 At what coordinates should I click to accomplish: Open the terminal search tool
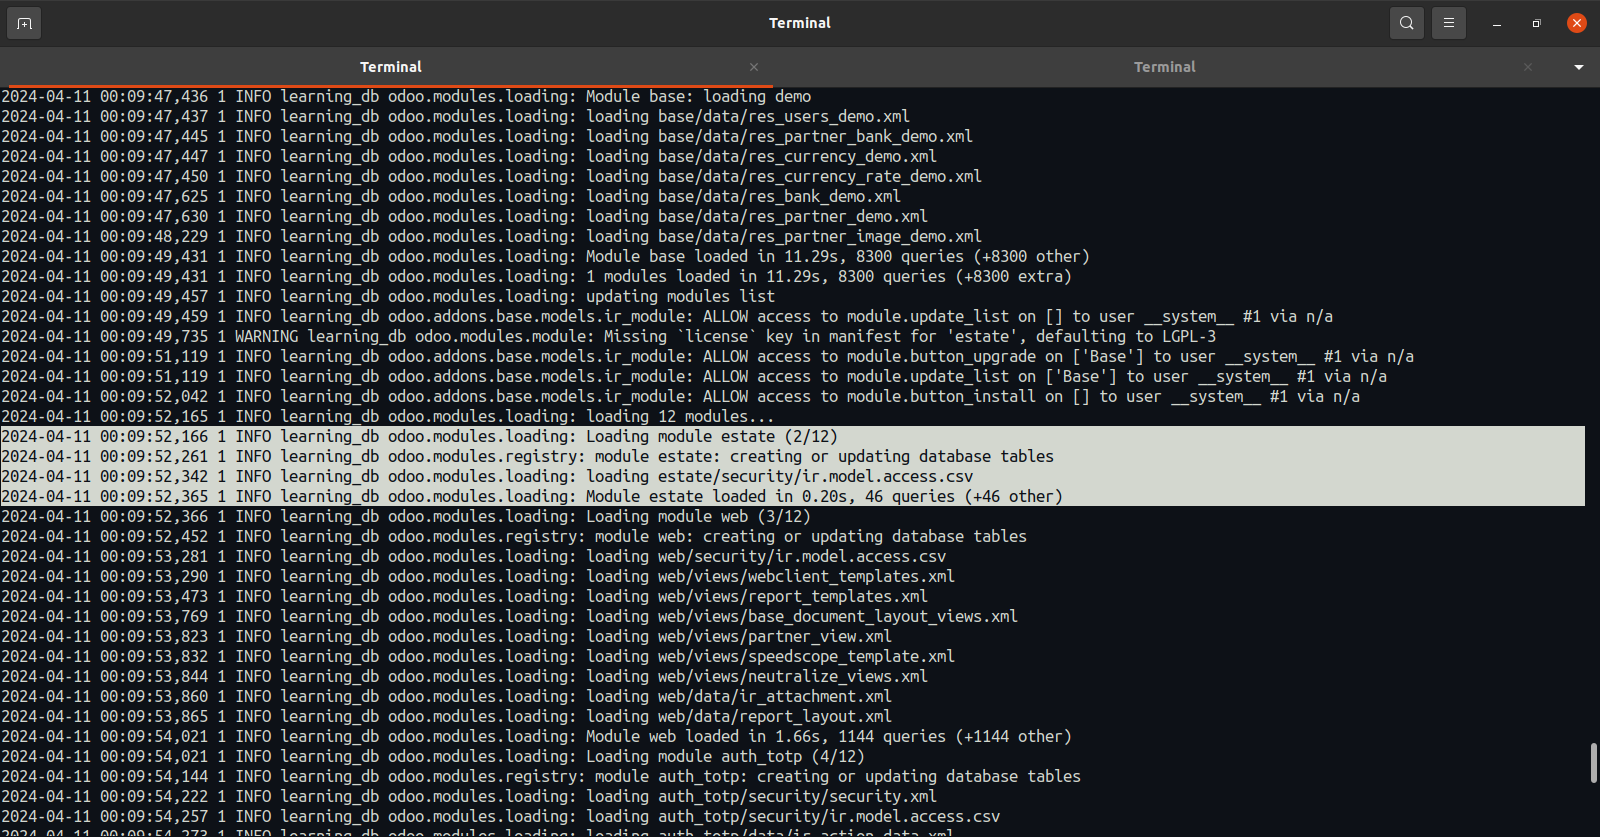[1407, 23]
